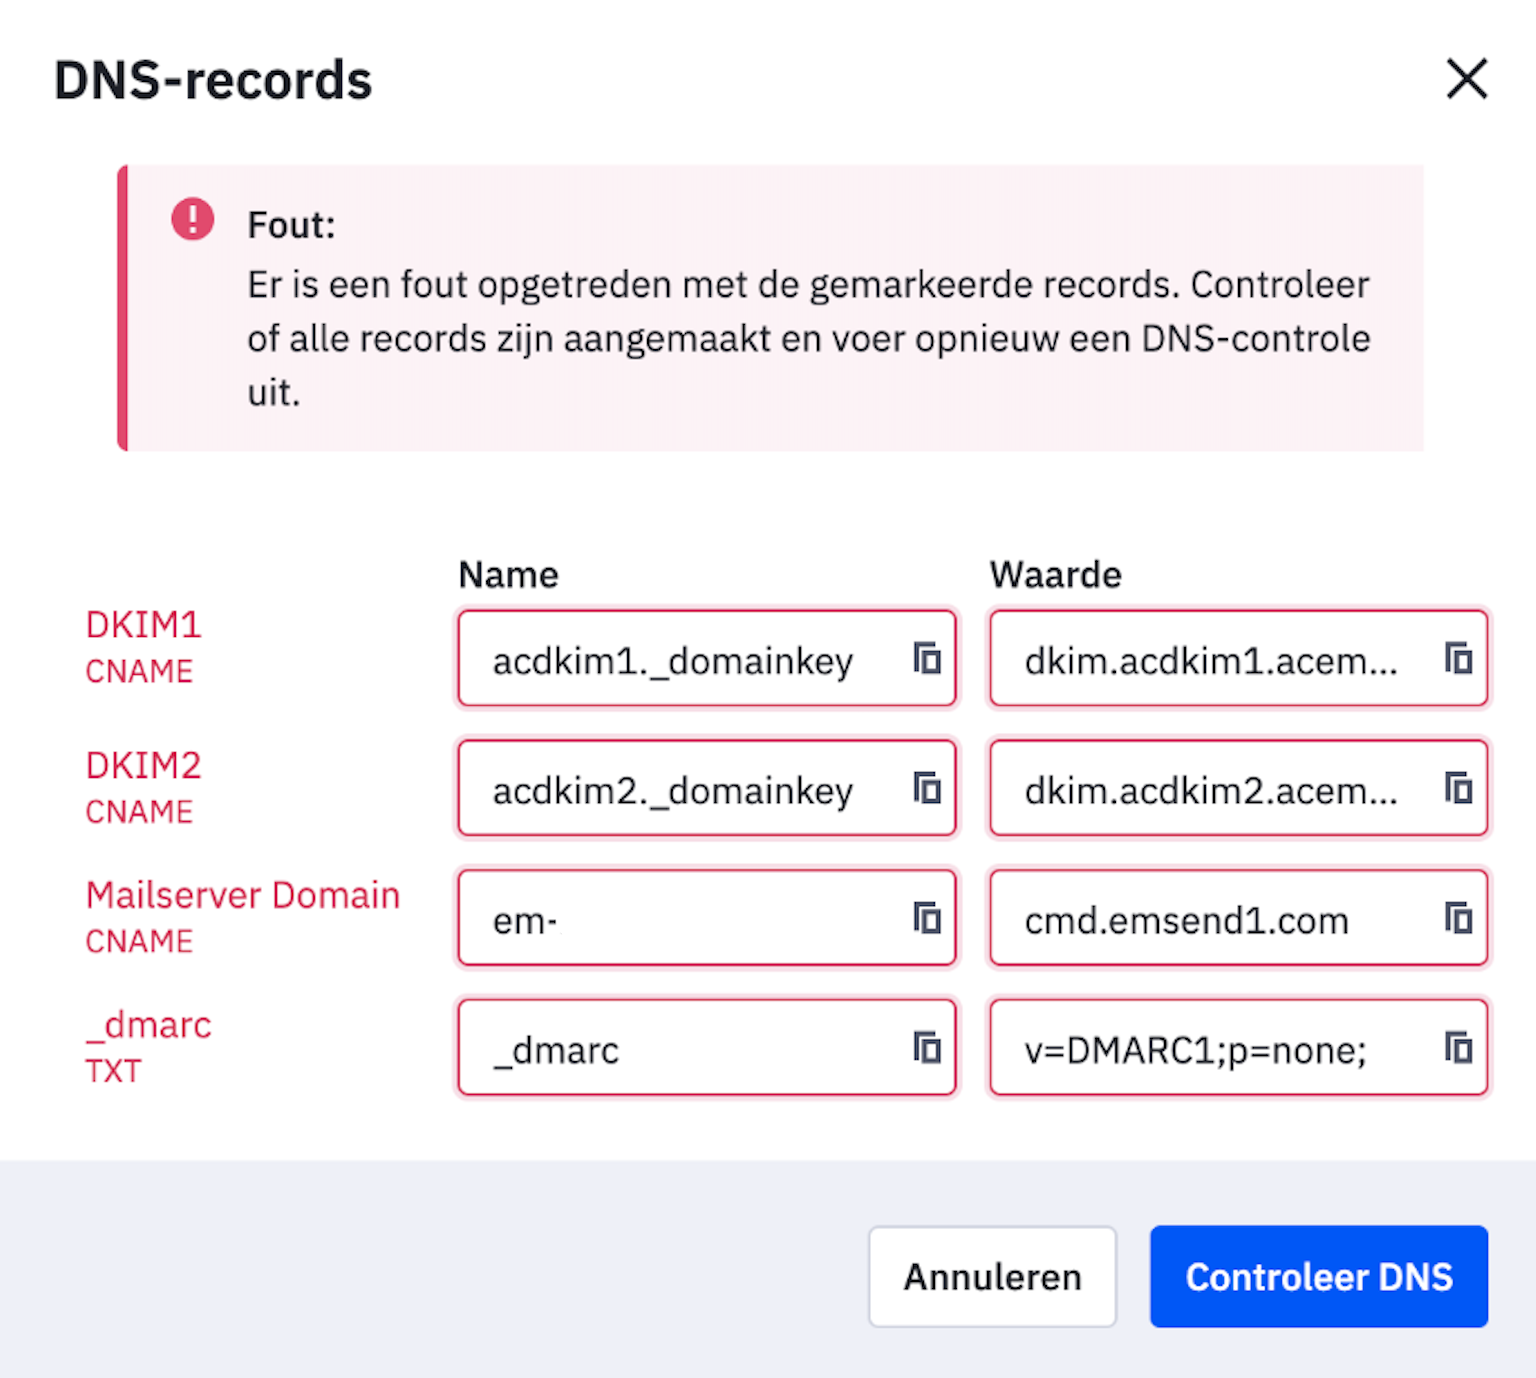Copy the acdkim1._domainkey name value

pos(927,658)
